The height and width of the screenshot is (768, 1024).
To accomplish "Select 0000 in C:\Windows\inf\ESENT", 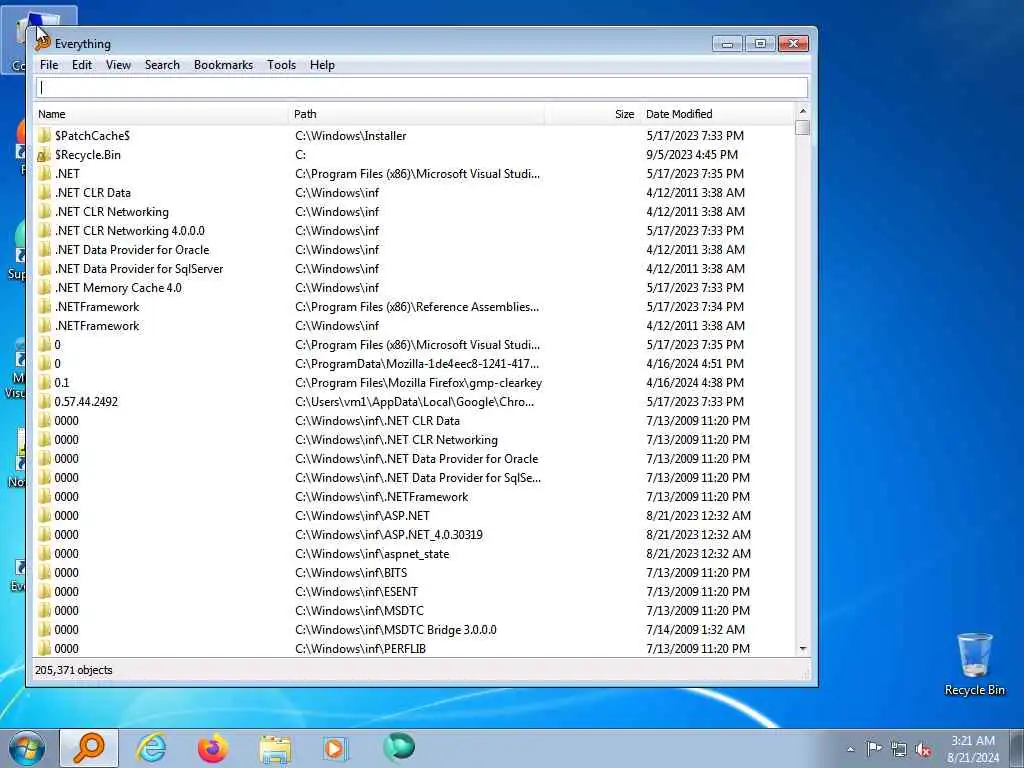I will coord(67,592).
